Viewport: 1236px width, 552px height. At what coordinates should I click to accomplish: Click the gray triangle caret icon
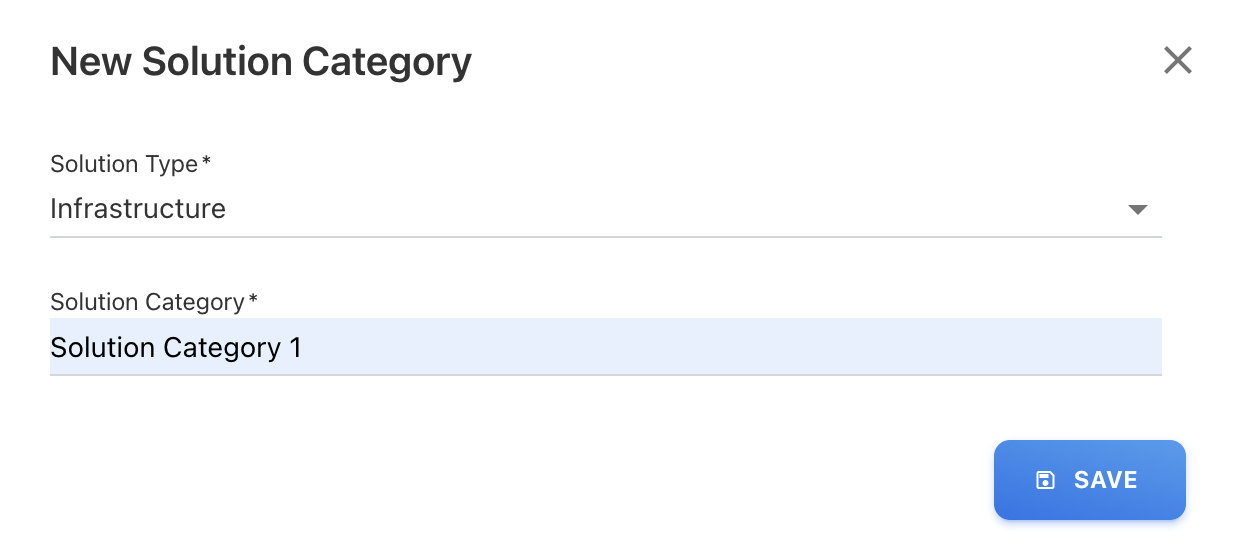[1137, 210]
